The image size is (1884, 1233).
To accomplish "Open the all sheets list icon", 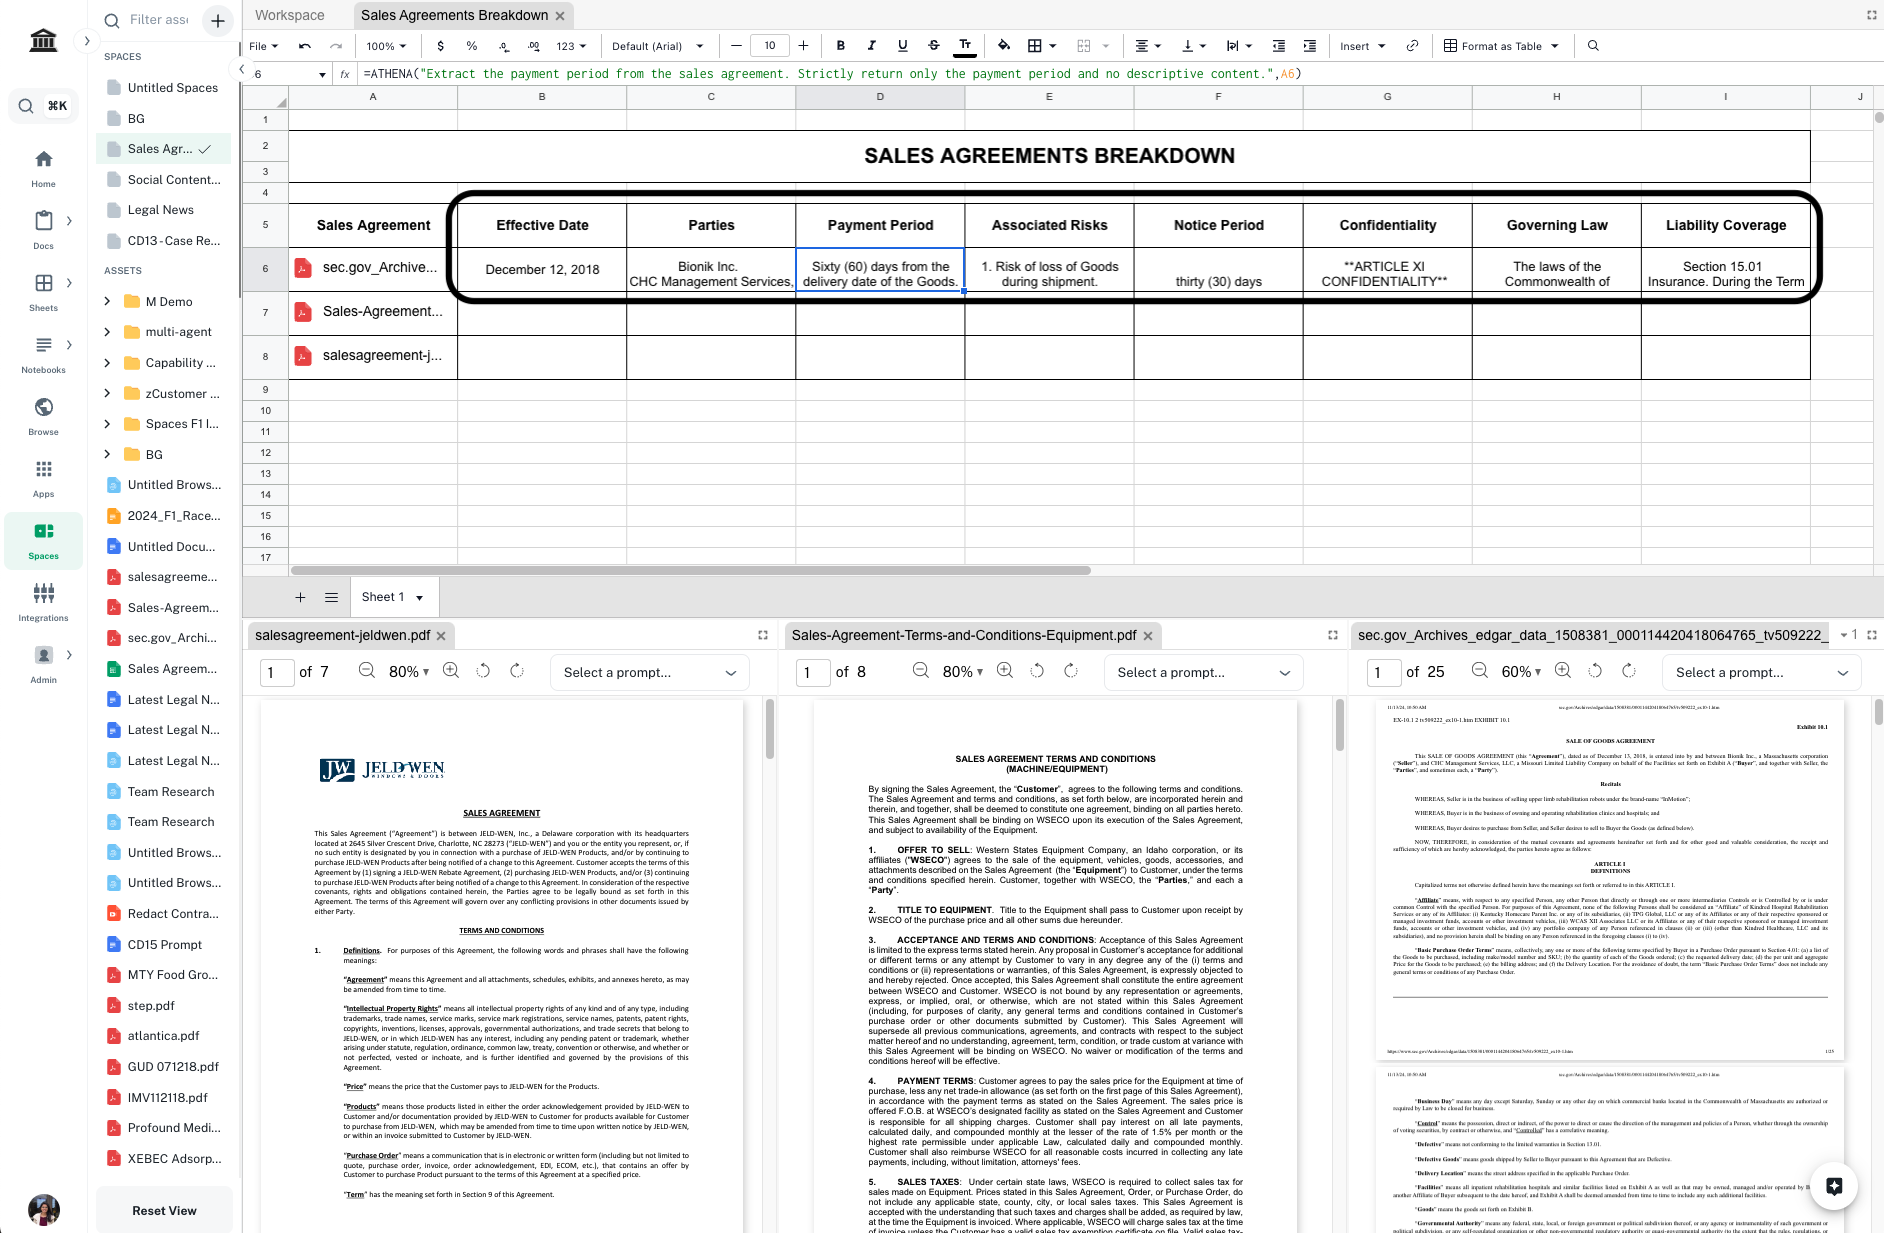I will click(331, 597).
